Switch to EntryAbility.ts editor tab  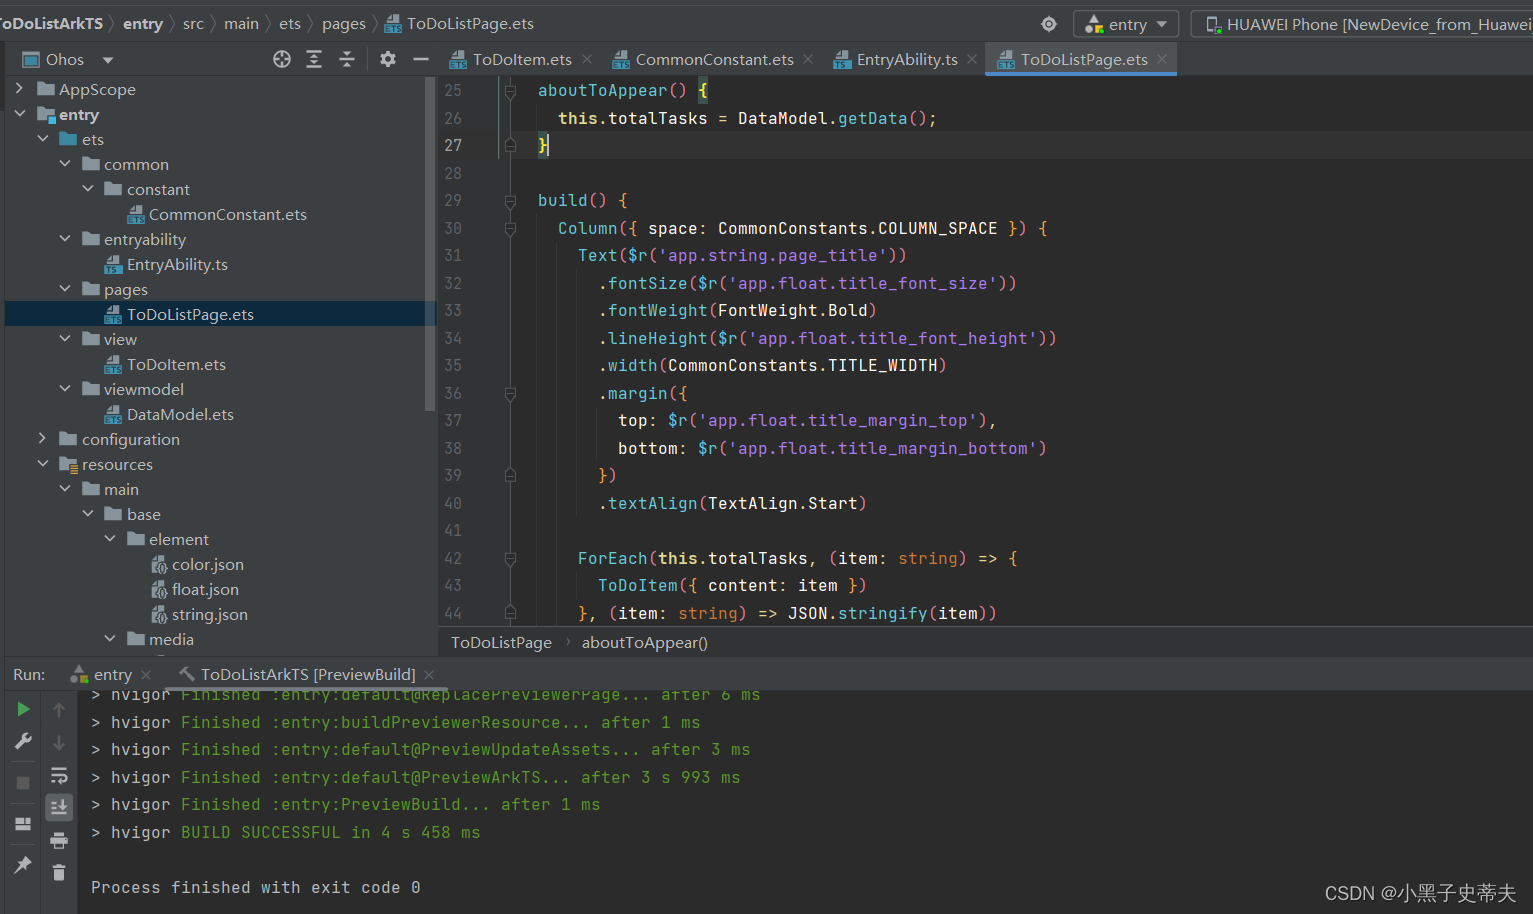[x=906, y=59]
